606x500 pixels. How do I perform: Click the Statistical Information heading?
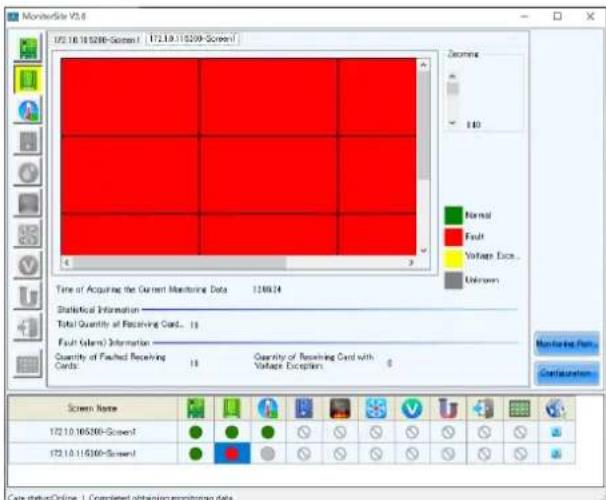click(x=98, y=310)
